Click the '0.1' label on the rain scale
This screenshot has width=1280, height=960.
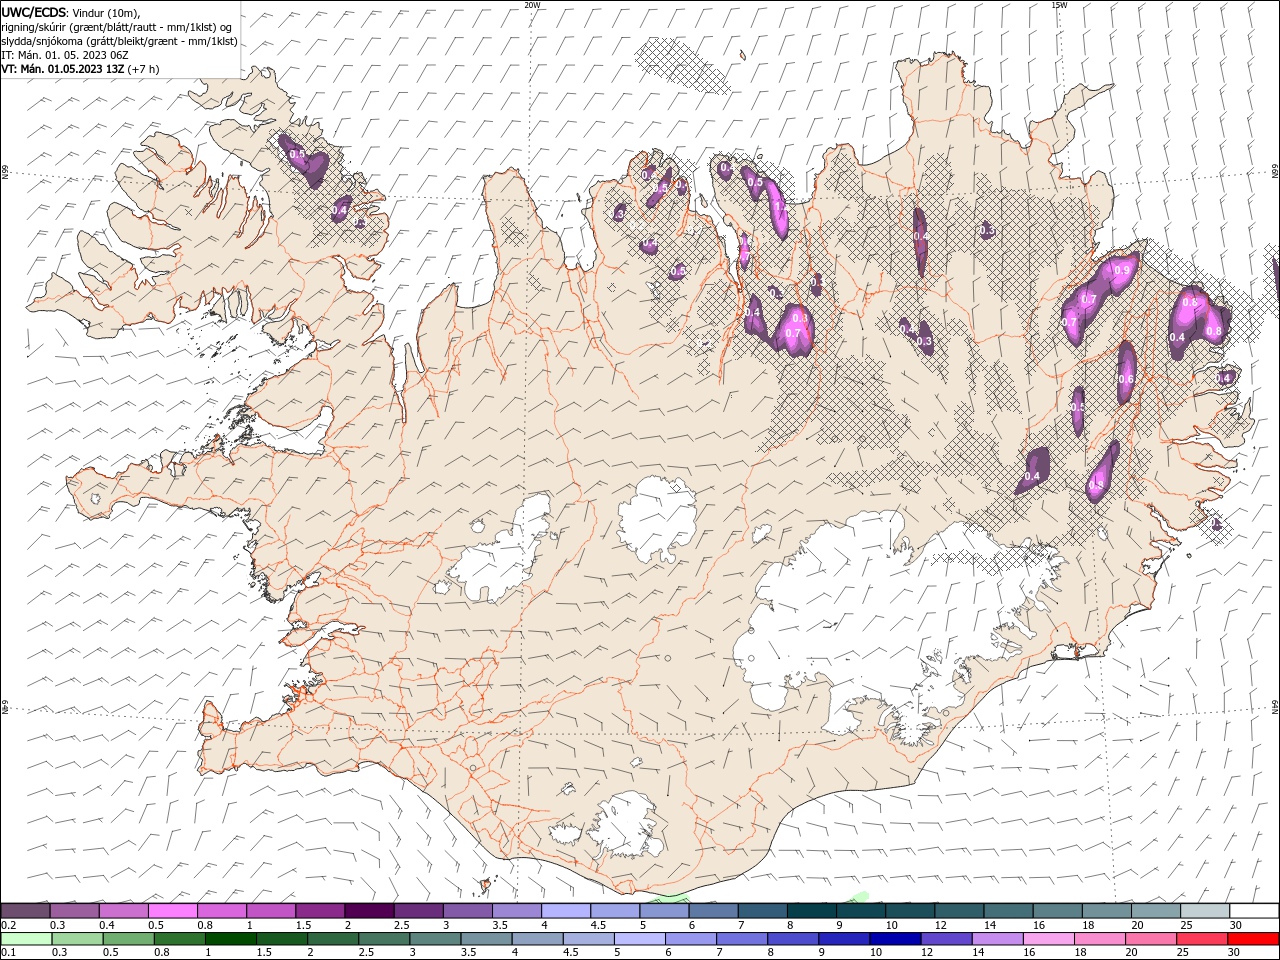[x=8, y=952]
